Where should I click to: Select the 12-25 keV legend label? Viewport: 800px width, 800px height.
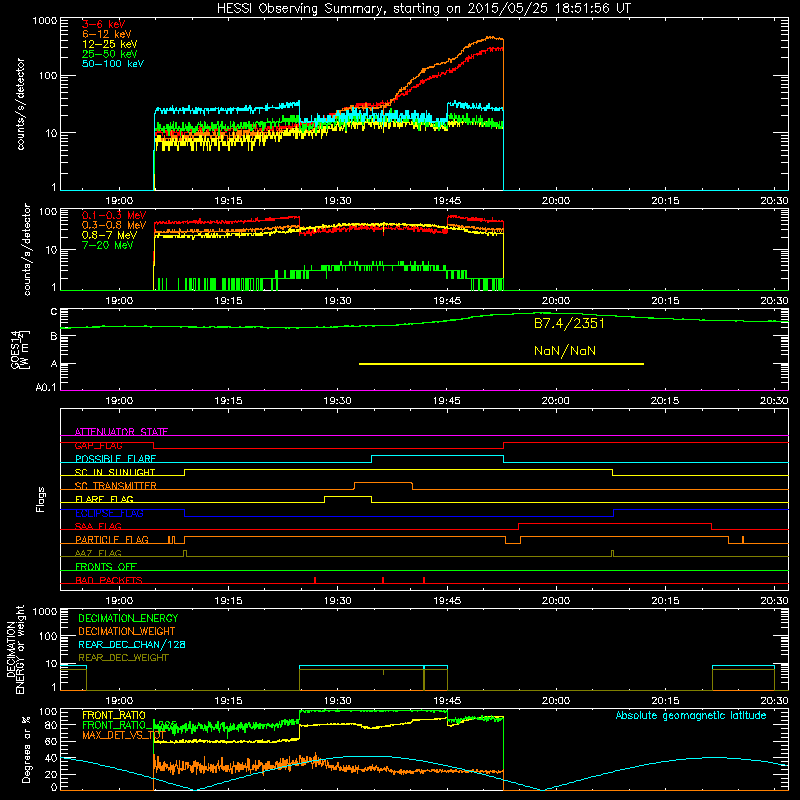pyautogui.click(x=110, y=44)
